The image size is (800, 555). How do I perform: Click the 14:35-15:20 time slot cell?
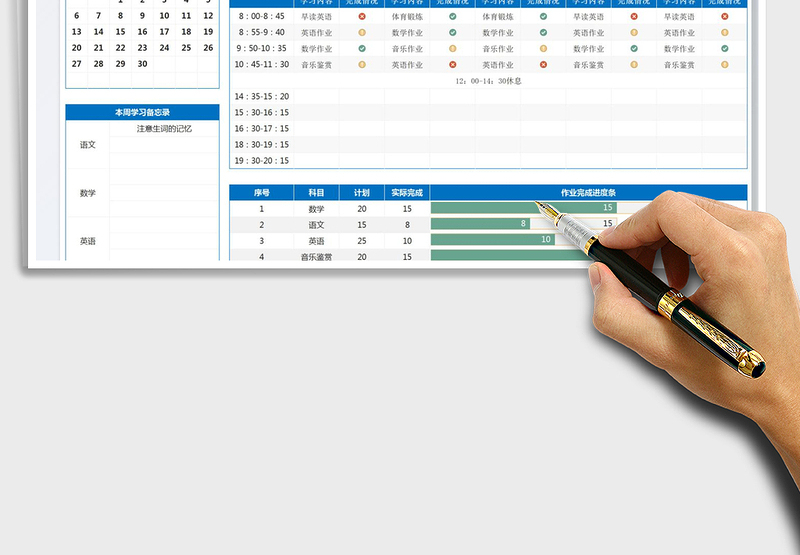tap(262, 97)
